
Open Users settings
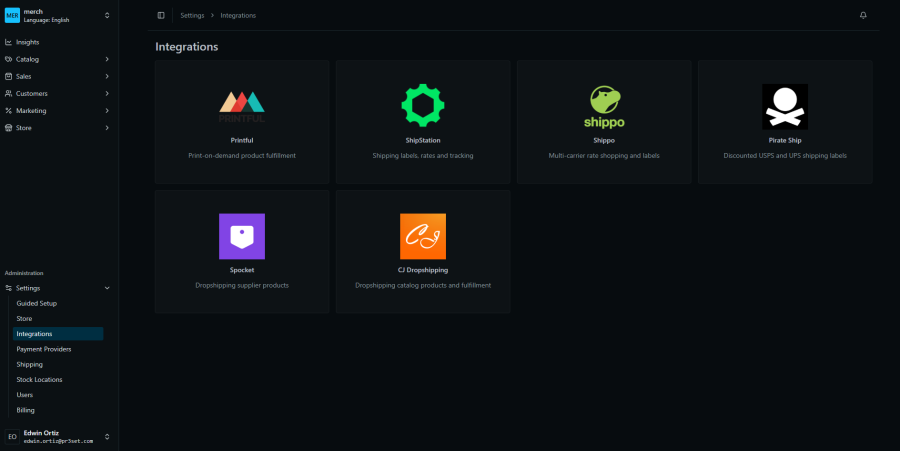tap(58, 395)
